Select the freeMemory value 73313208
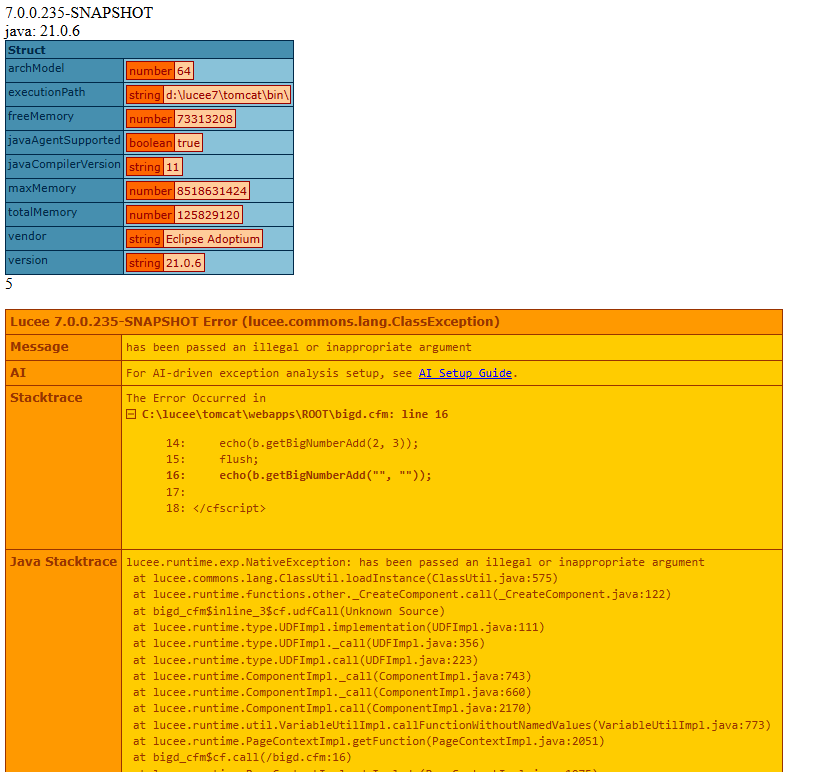This screenshot has height=772, width=836. click(x=205, y=119)
